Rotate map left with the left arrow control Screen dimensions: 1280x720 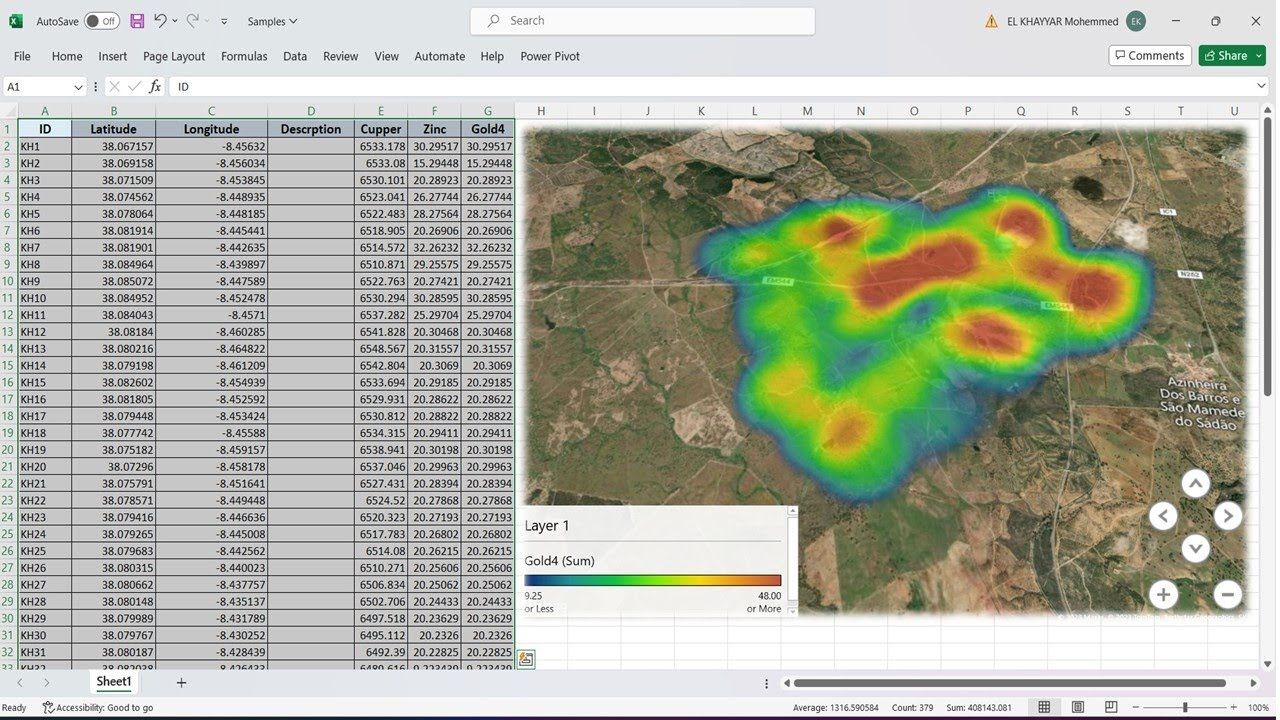[1163, 515]
